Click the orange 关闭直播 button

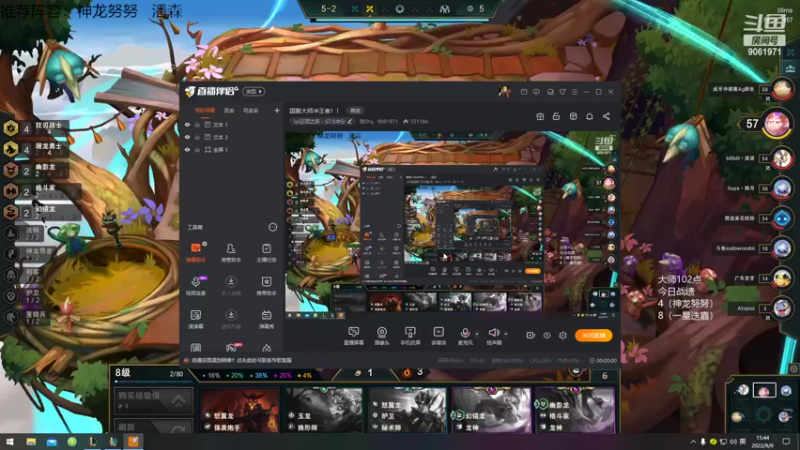pyautogui.click(x=593, y=335)
